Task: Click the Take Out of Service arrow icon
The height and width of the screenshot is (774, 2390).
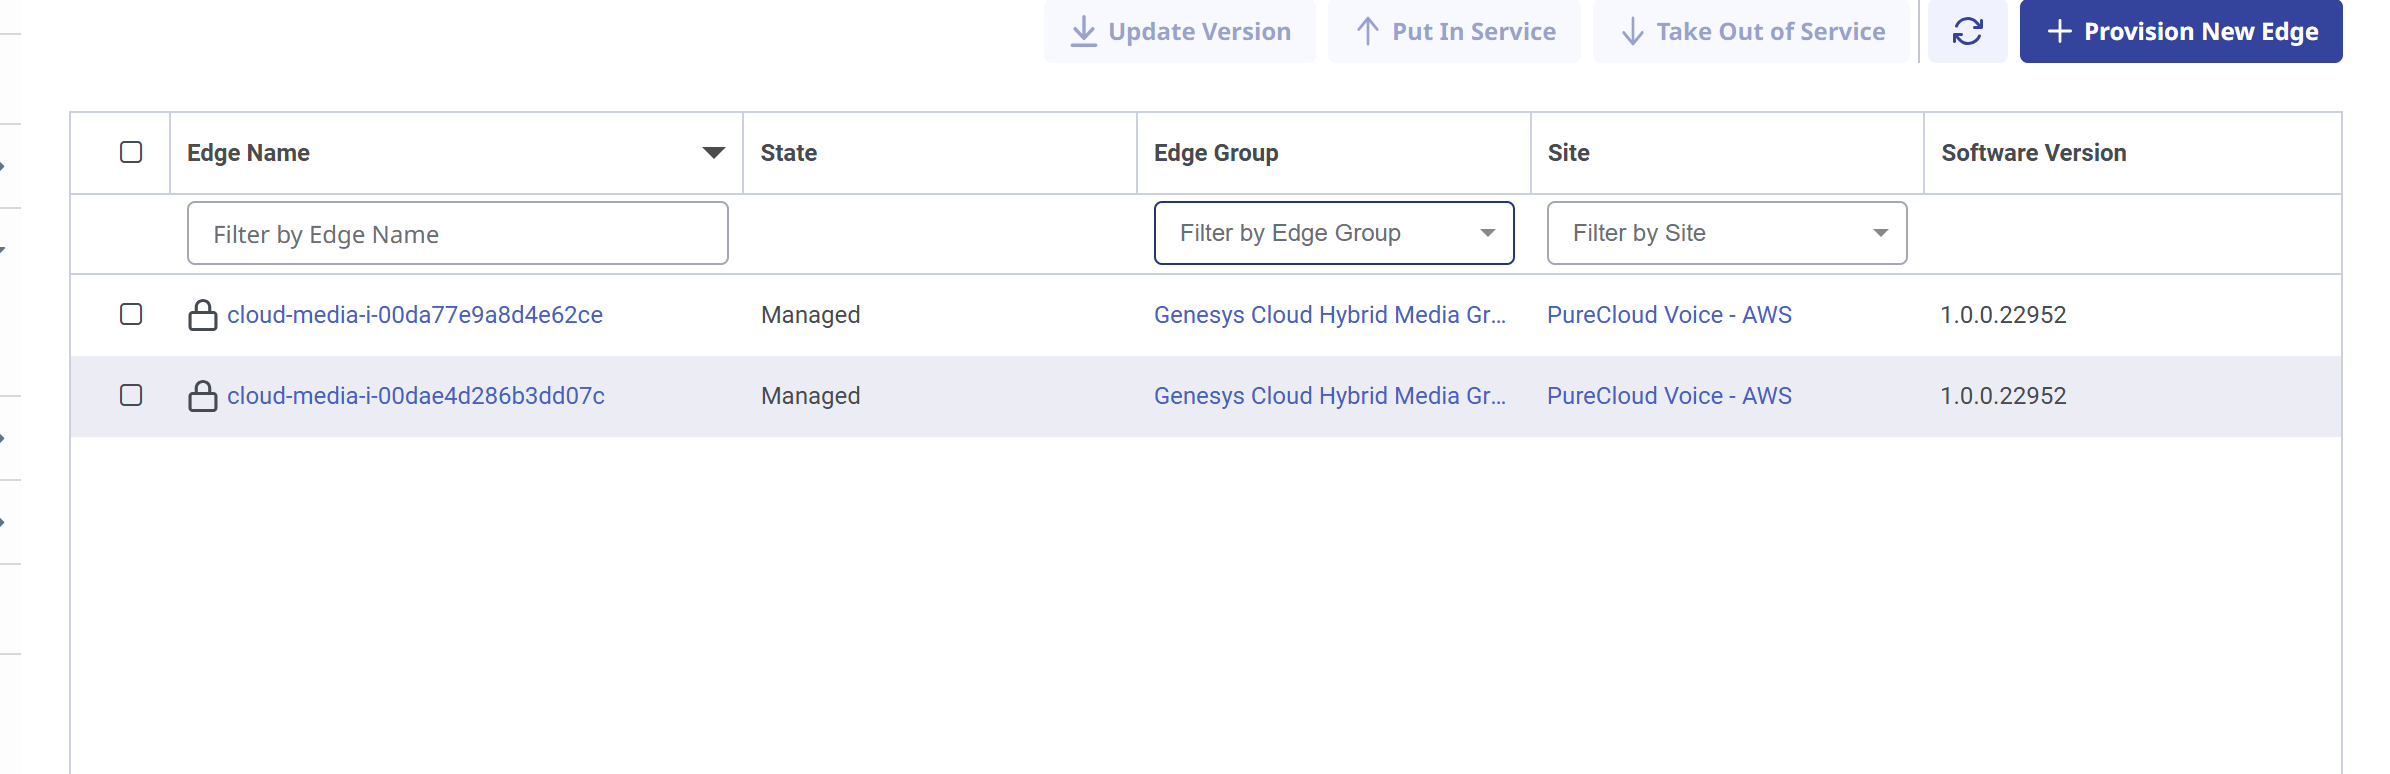Action: [x=1632, y=32]
